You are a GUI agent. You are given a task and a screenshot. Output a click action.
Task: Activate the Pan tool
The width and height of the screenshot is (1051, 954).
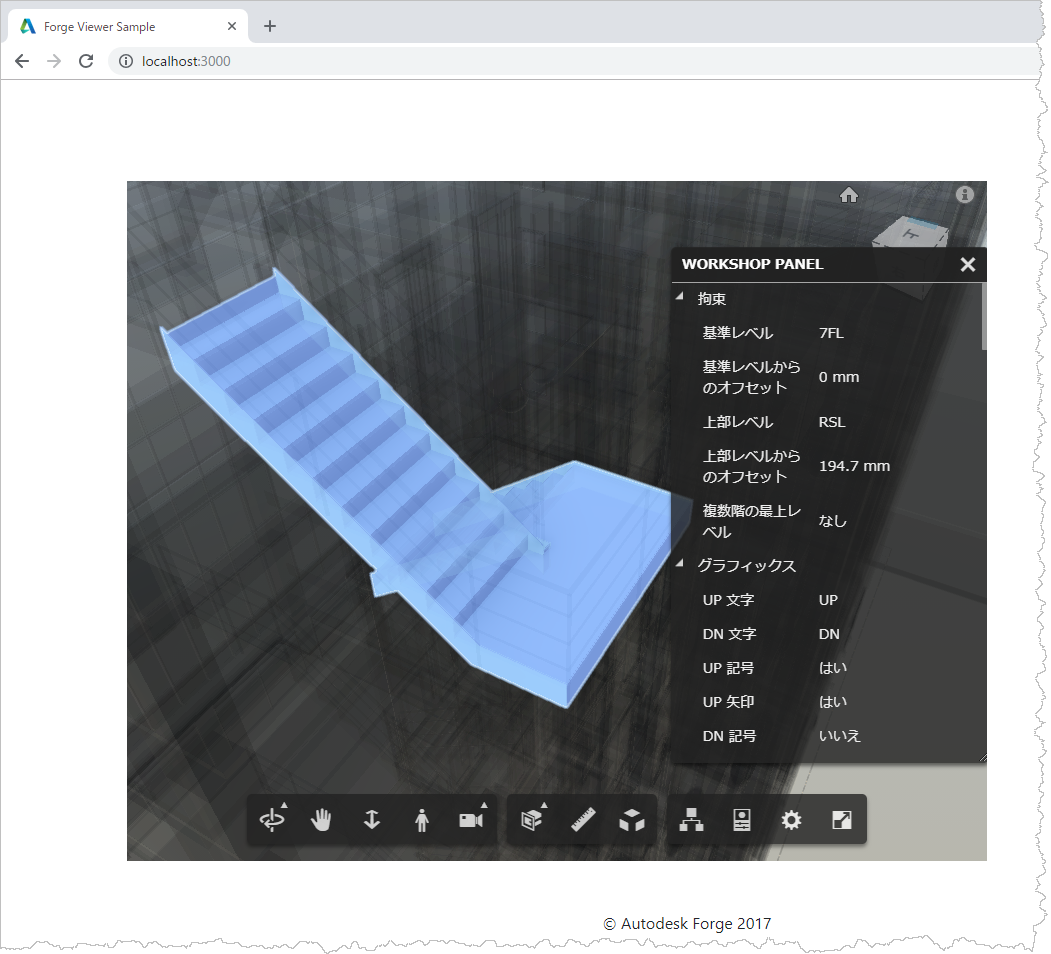coord(321,819)
